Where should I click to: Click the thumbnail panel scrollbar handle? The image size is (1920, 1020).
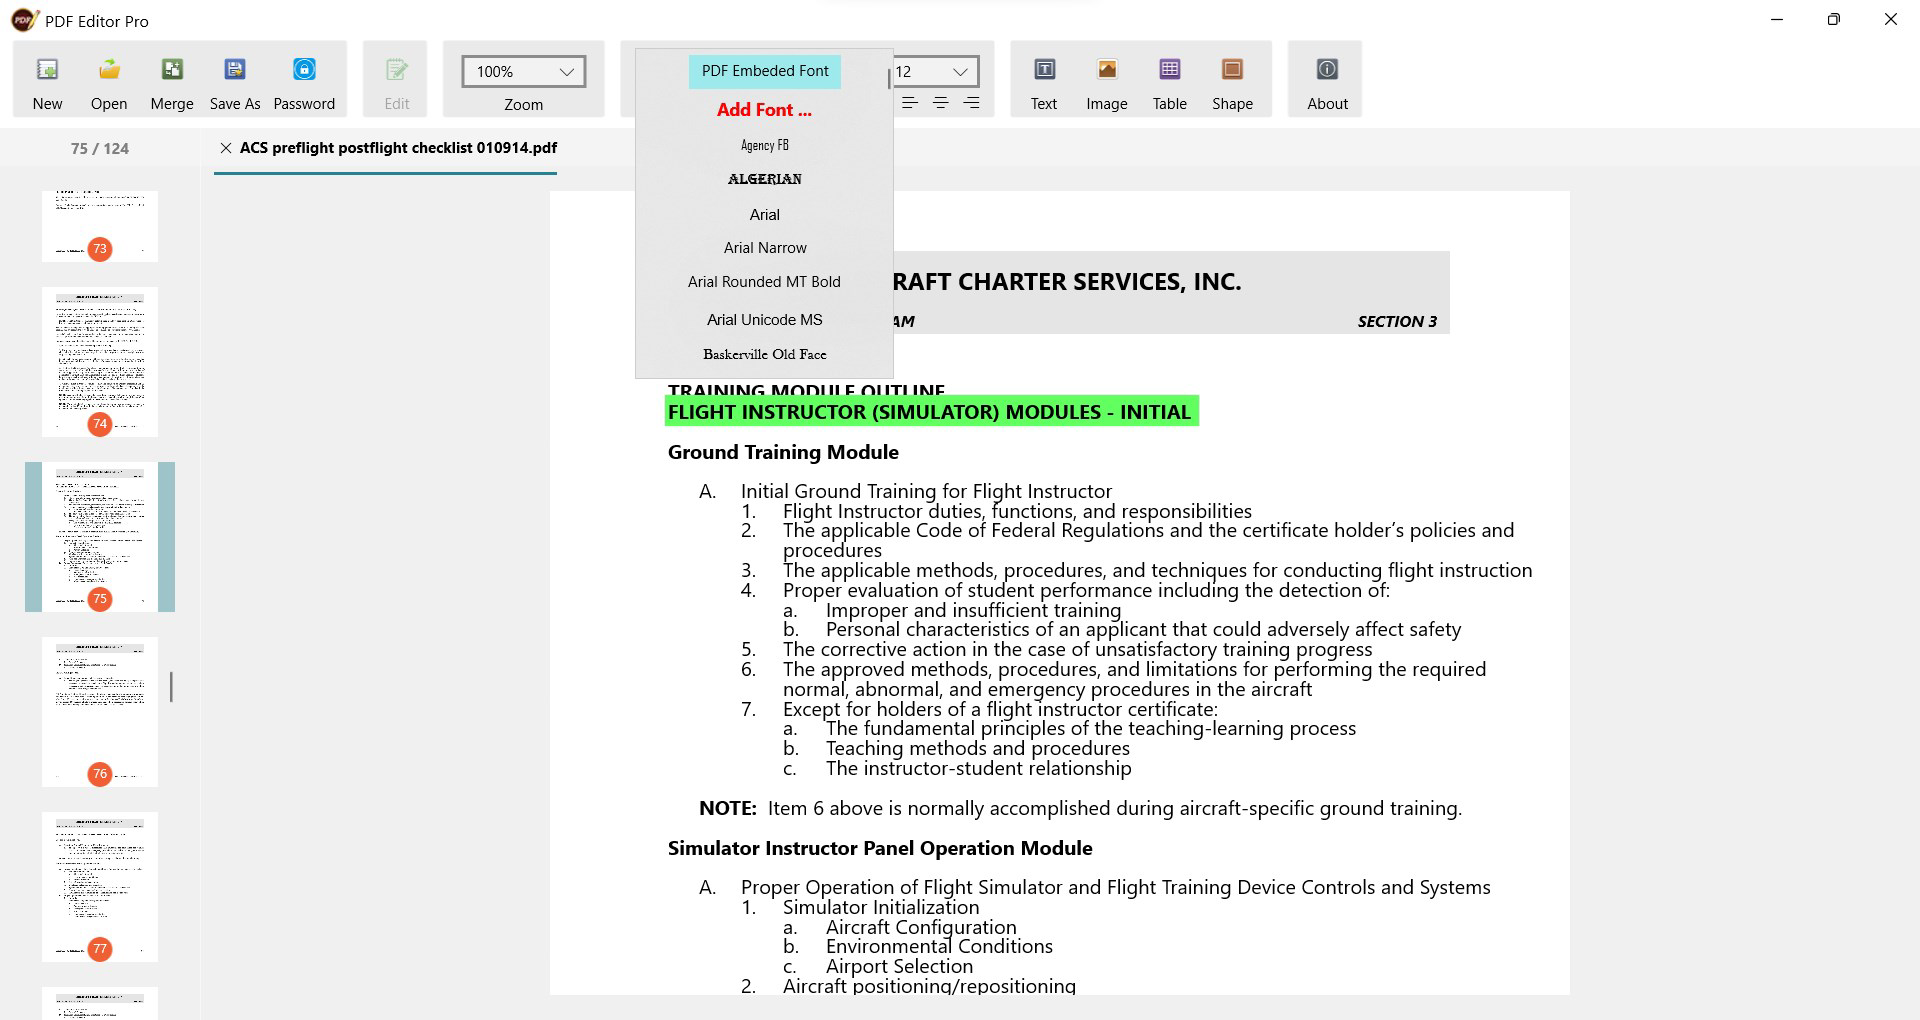click(x=171, y=687)
